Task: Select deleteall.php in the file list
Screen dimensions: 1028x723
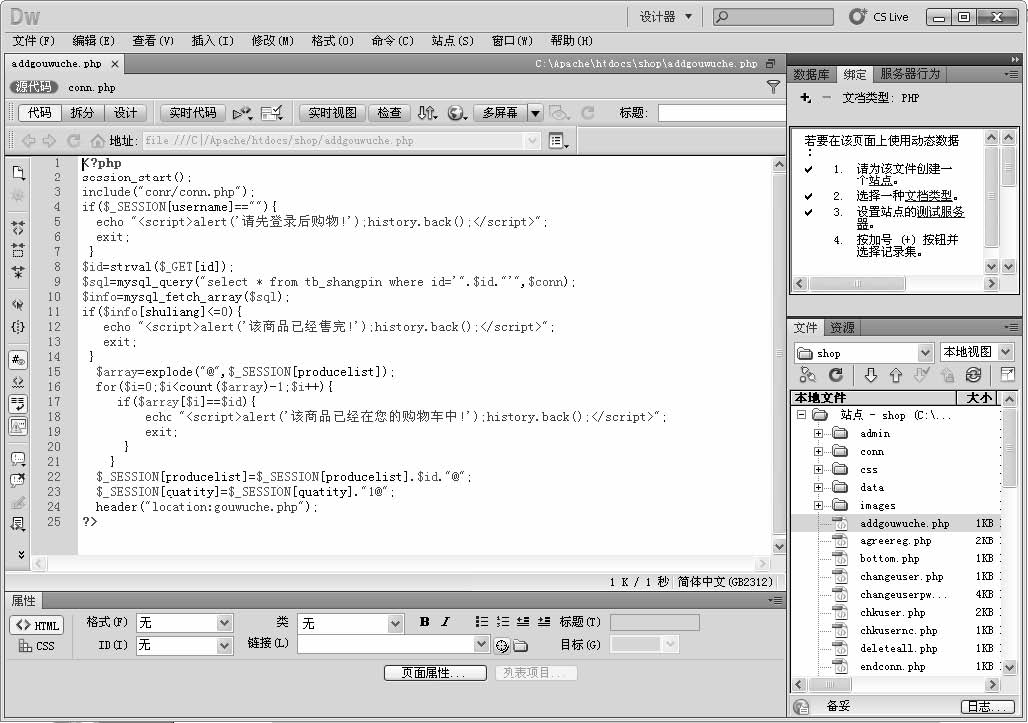Action: tap(898, 648)
